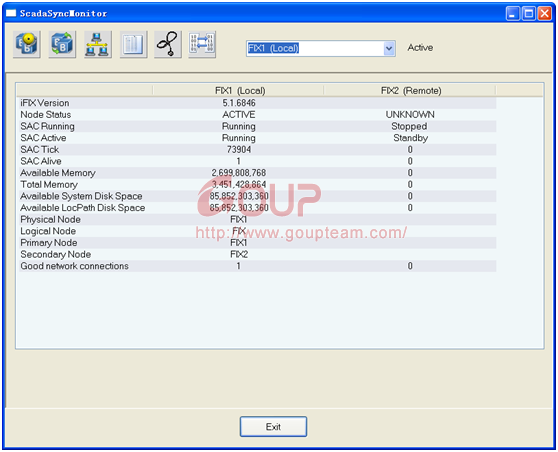
Task: Select the Physical Node row label
Action: point(50,219)
